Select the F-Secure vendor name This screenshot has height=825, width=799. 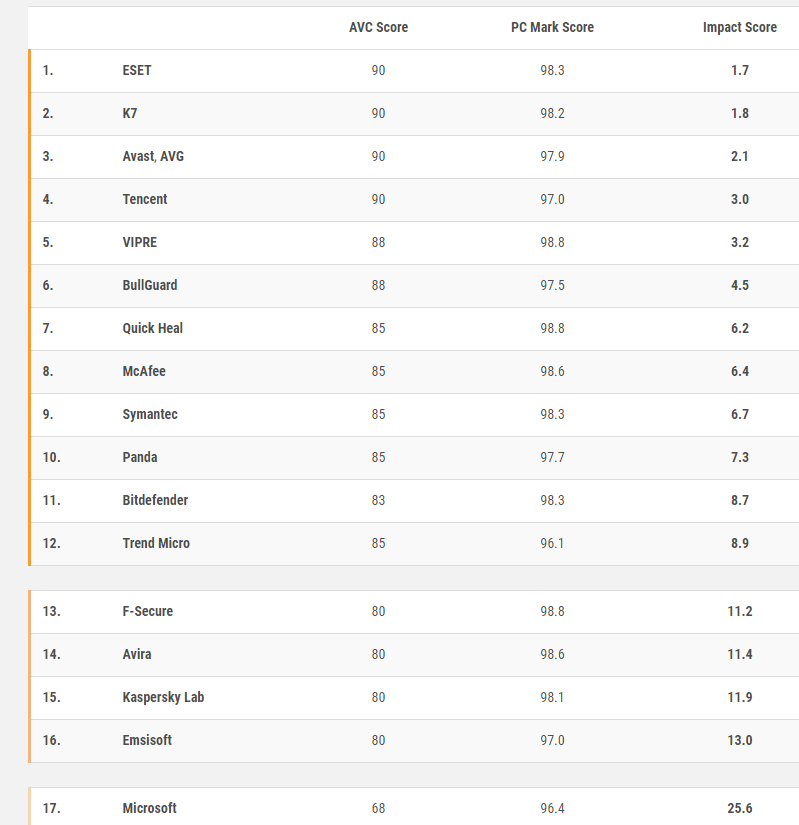(x=148, y=611)
